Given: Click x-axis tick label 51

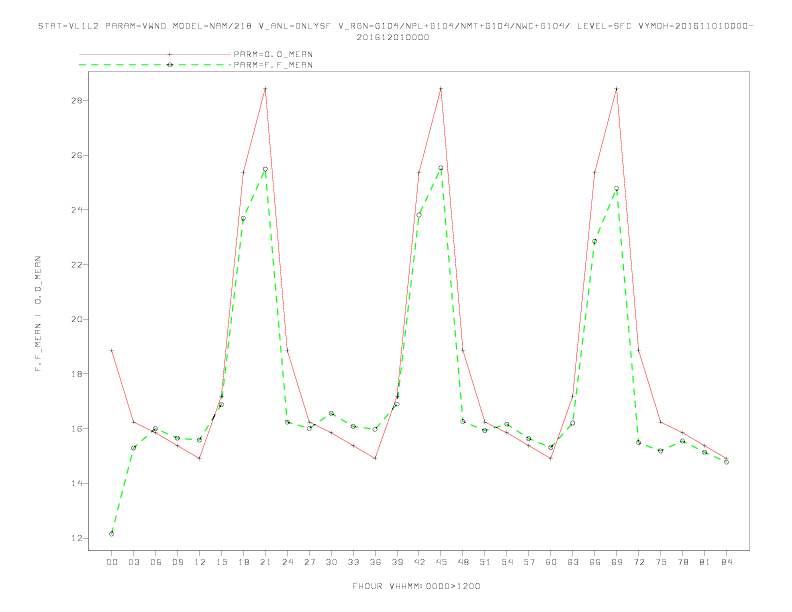Looking at the screenshot, I should pos(485,562).
